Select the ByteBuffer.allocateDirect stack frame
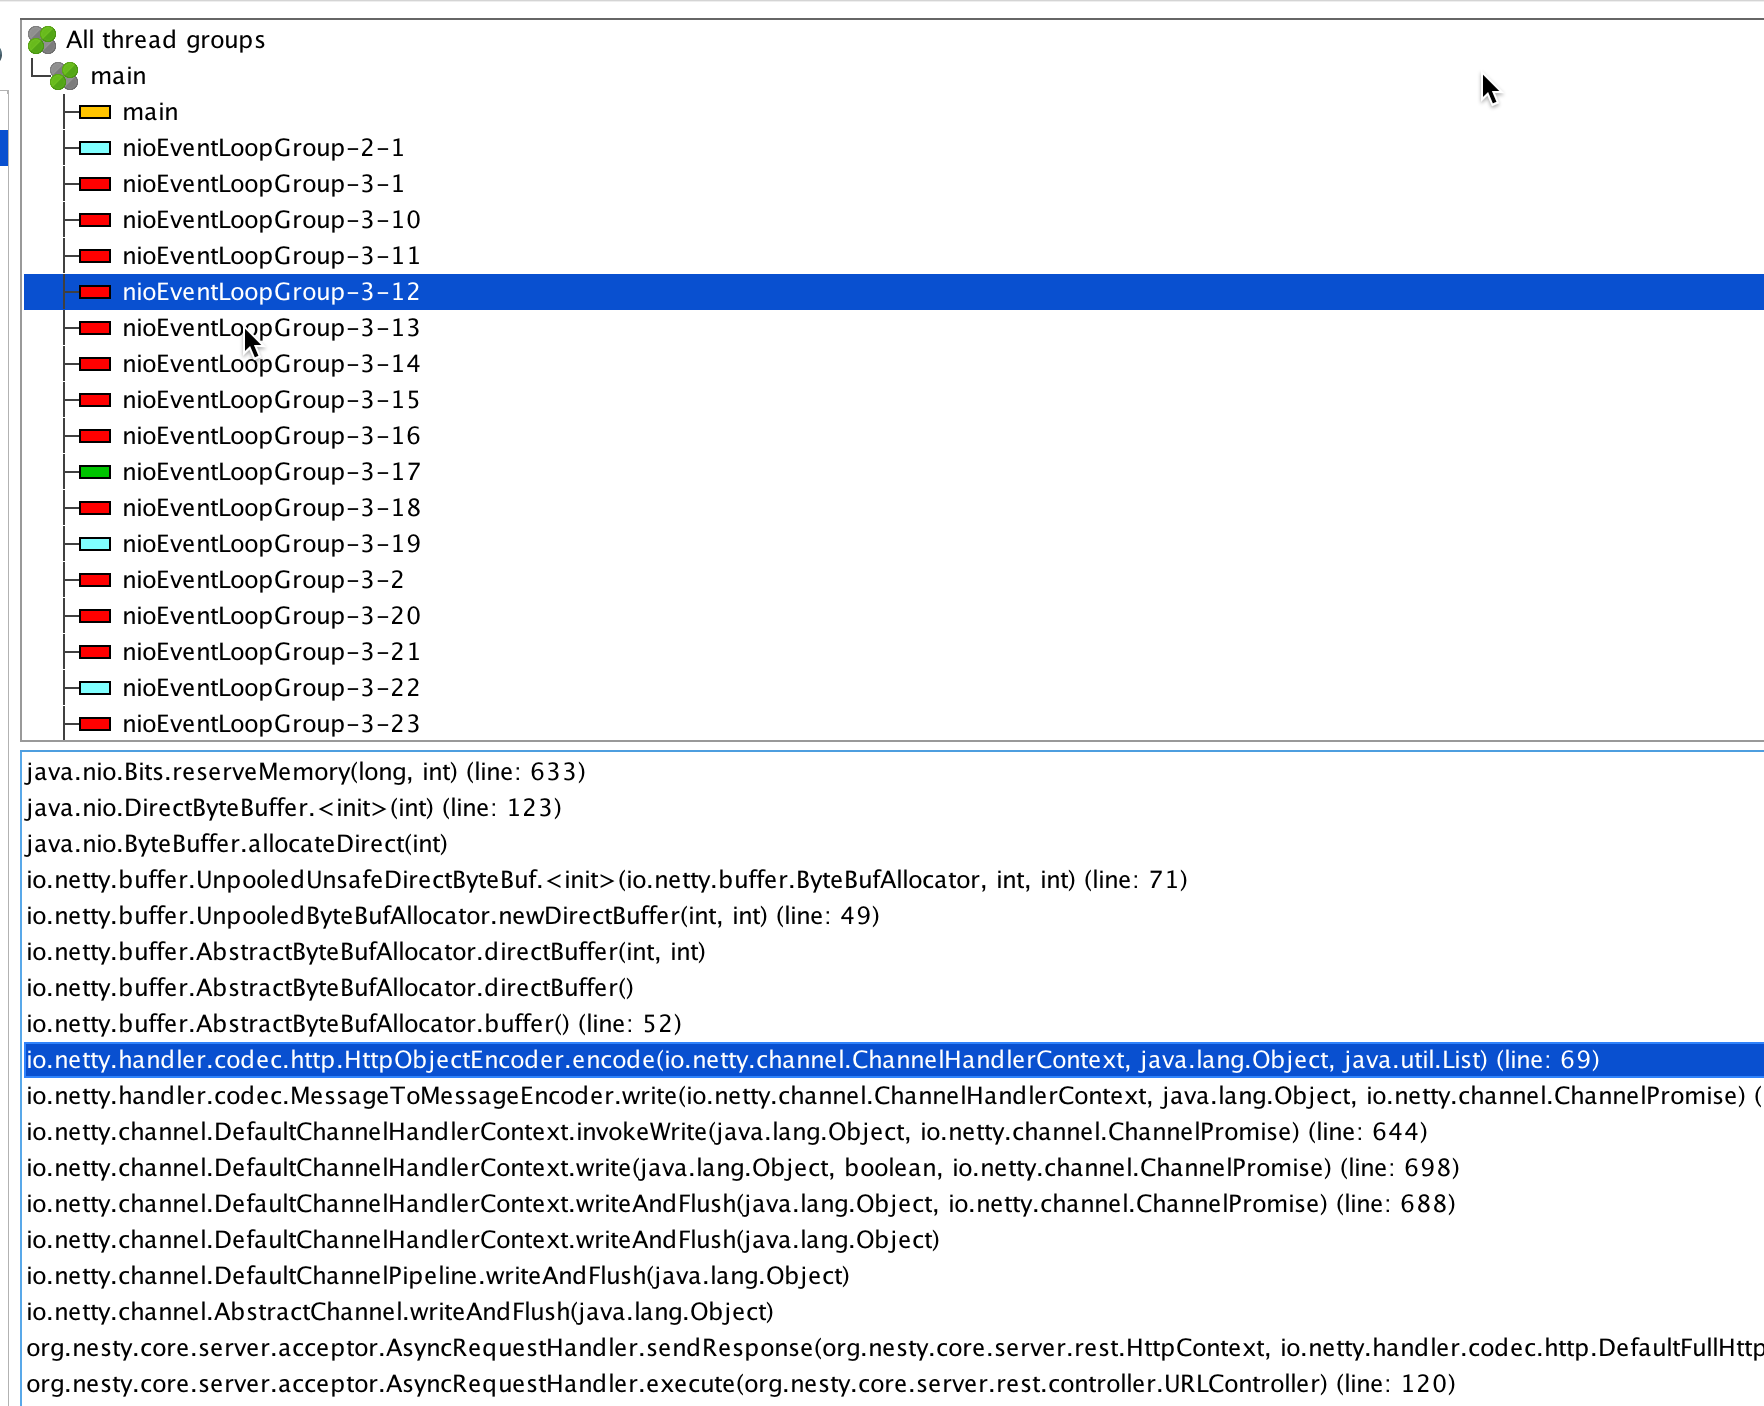The width and height of the screenshot is (1764, 1406). 237,844
